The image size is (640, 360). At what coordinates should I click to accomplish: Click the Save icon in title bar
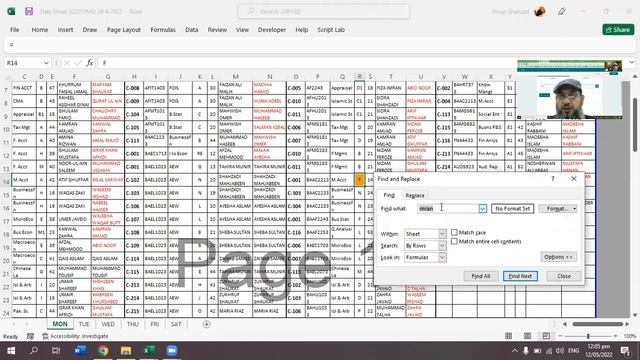(29, 11)
